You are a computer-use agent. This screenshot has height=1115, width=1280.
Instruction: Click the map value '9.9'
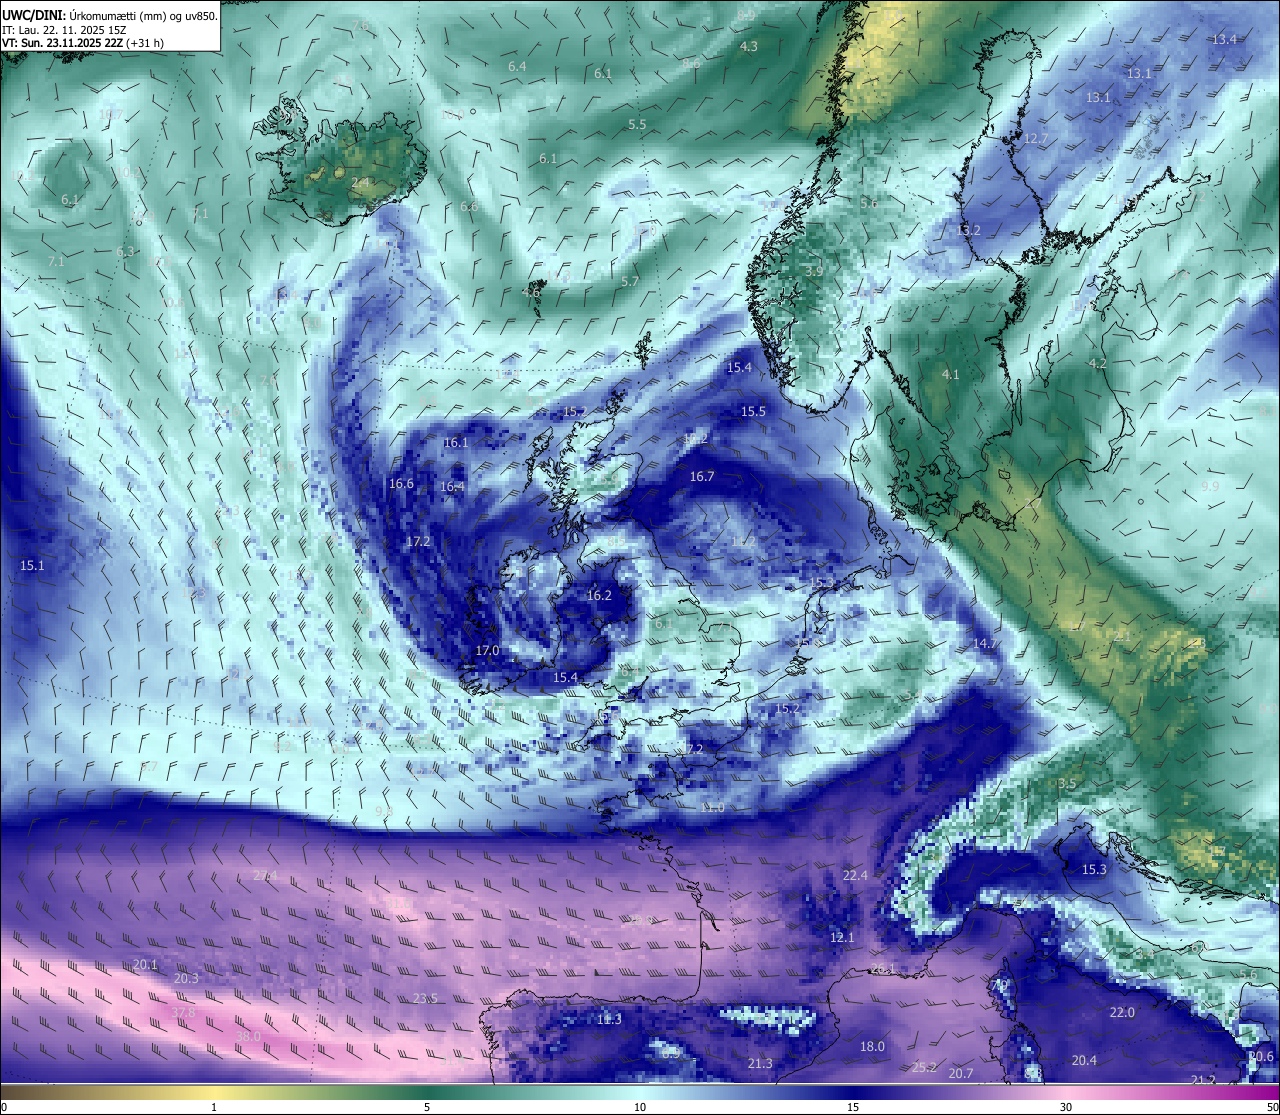coord(1210,486)
